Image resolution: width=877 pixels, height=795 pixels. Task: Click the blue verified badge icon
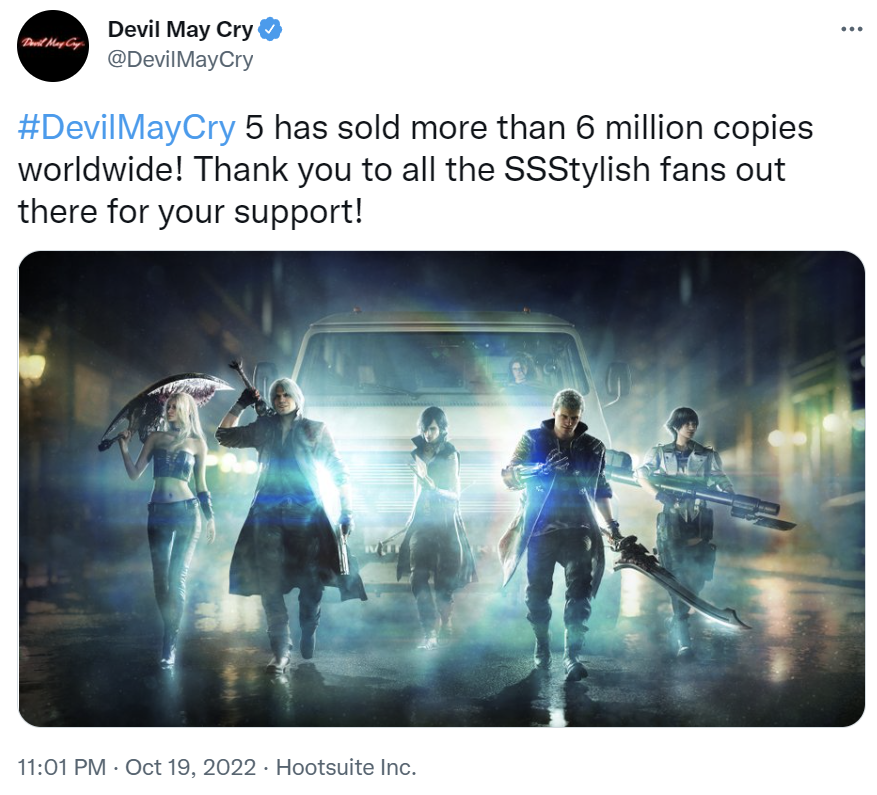click(x=270, y=29)
